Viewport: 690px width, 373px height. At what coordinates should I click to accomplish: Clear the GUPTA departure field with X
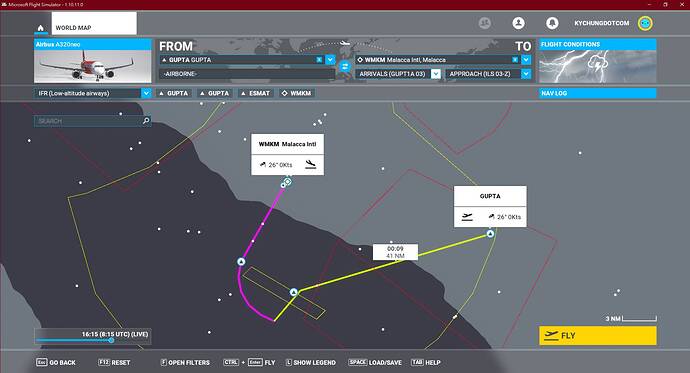point(319,59)
